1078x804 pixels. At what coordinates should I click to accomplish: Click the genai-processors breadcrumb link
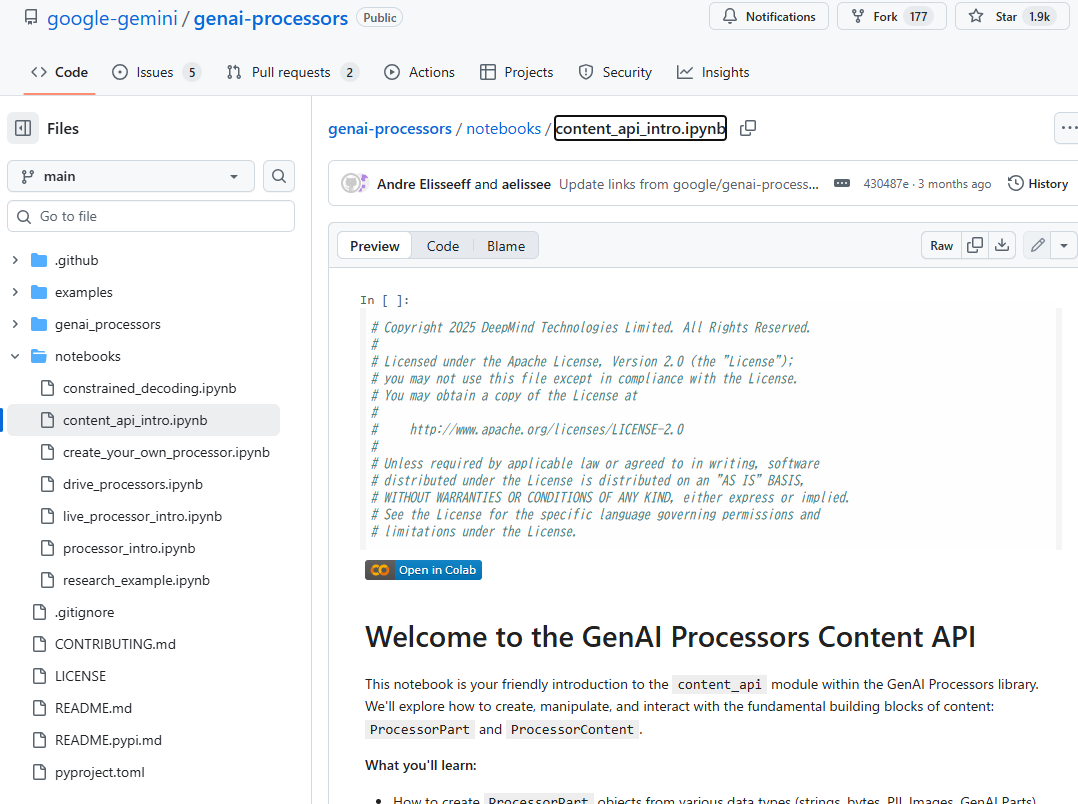pyautogui.click(x=390, y=129)
